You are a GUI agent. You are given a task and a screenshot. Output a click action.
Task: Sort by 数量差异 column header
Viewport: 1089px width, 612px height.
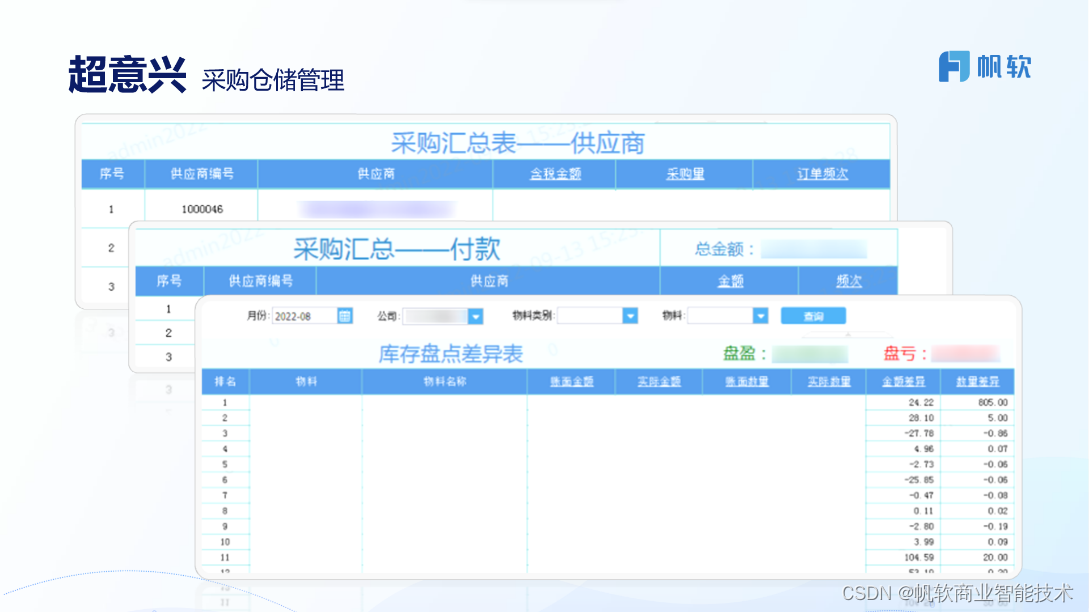tap(977, 381)
